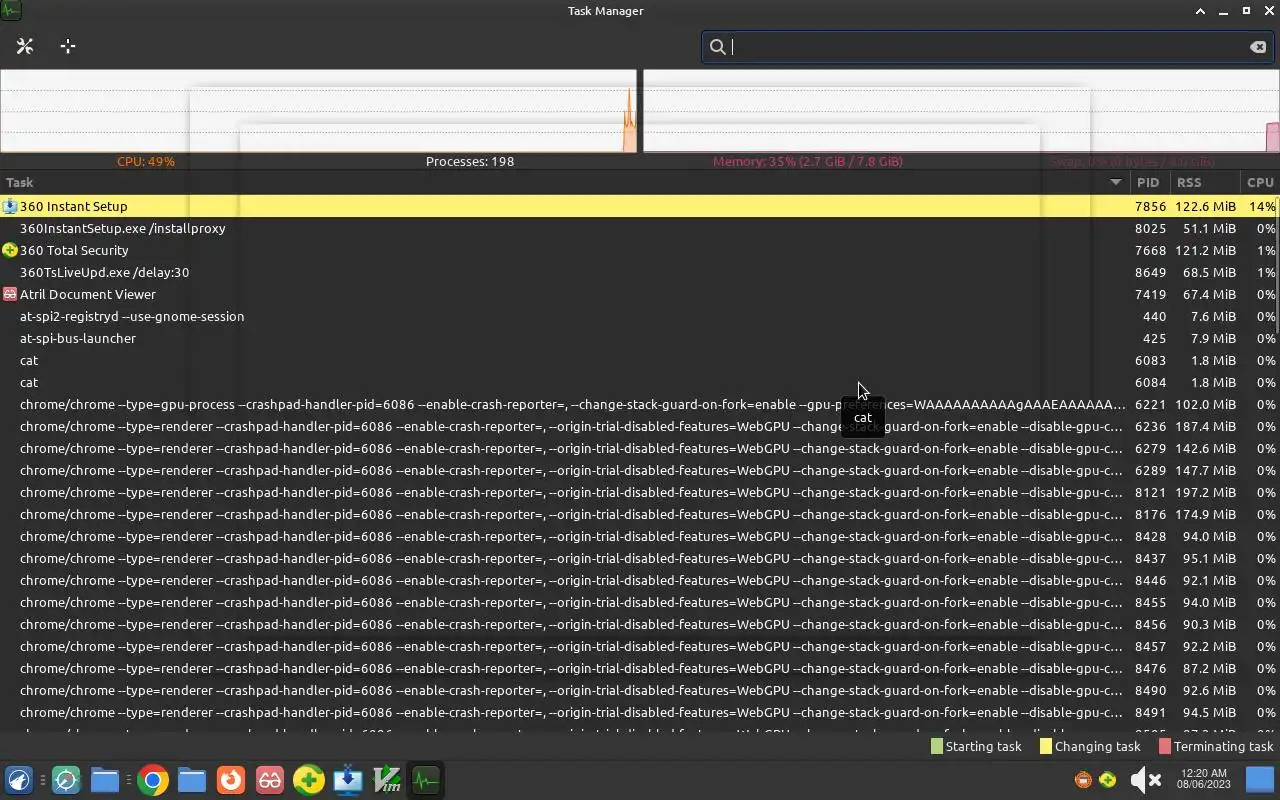1280x800 pixels.
Task: Click the memory usage graph
Action: (961, 111)
